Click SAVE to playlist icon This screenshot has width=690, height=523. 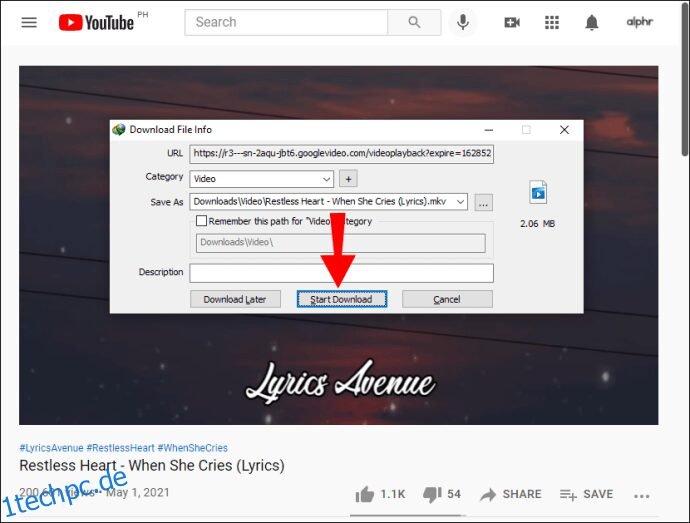(x=586, y=494)
